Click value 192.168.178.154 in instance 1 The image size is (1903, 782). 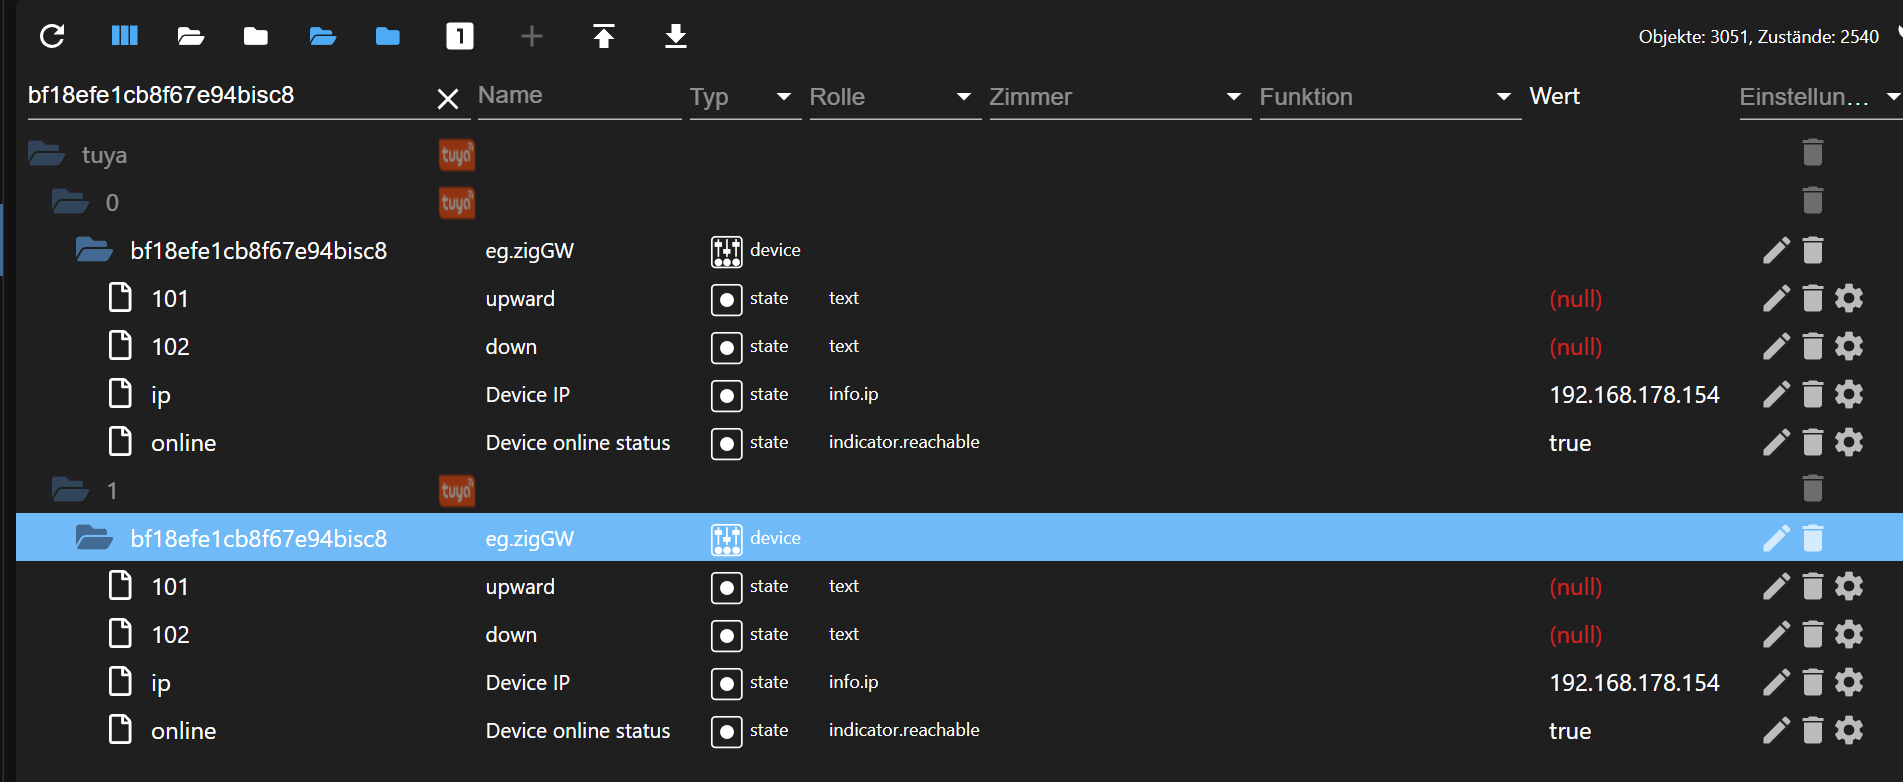click(x=1634, y=683)
